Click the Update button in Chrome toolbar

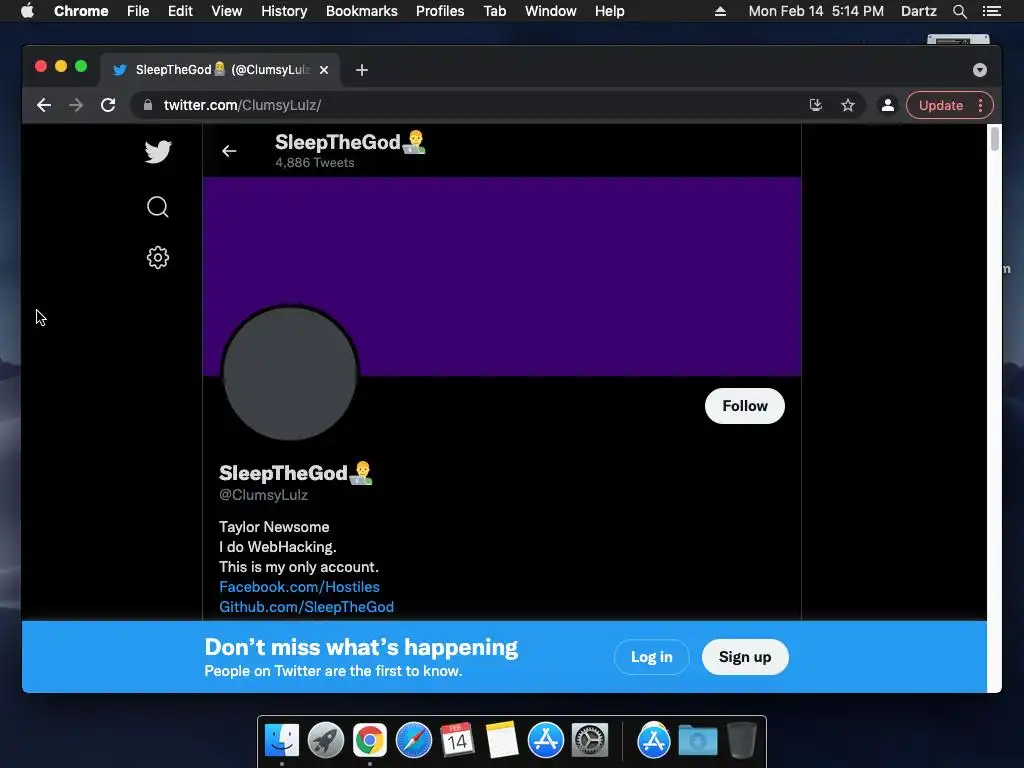[940, 105]
